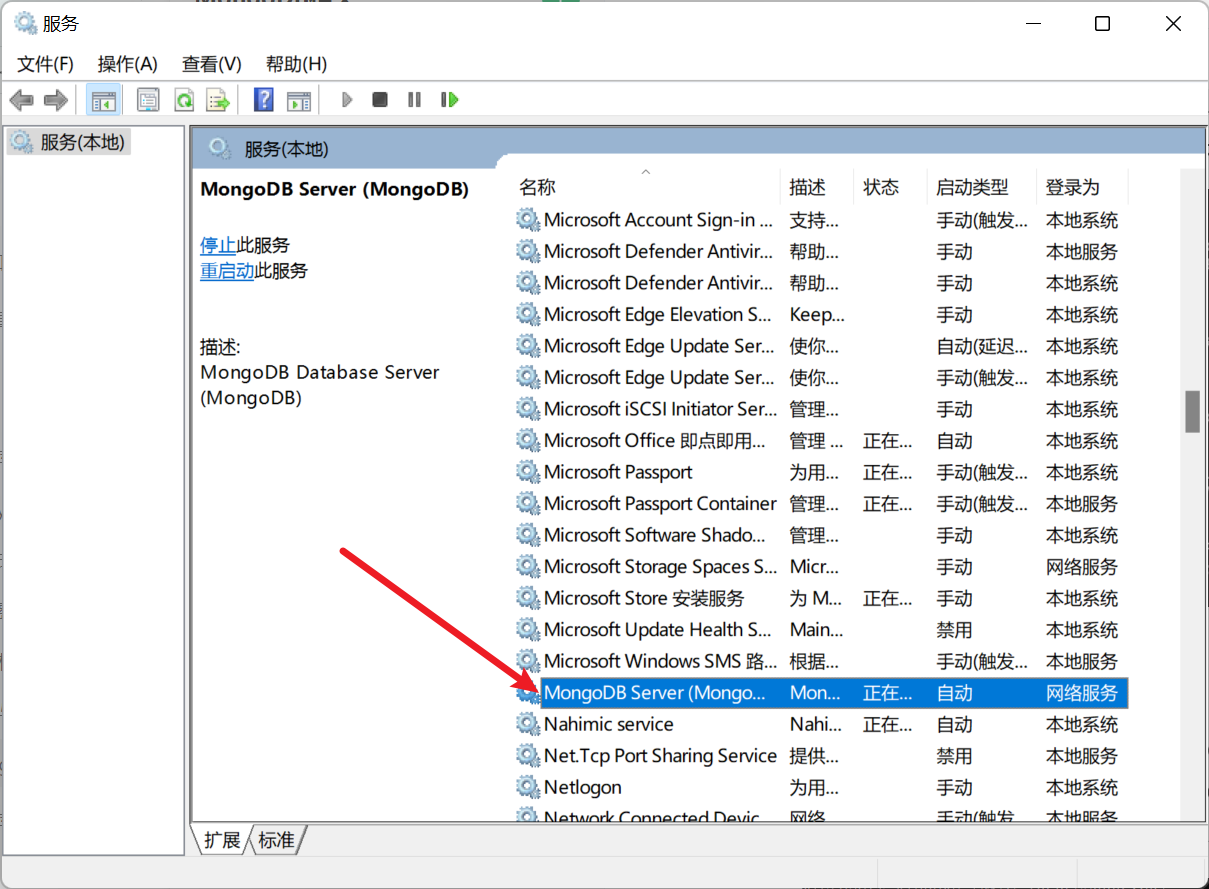Sort by the 名称 column header
The image size is (1209, 889).
click(647, 187)
